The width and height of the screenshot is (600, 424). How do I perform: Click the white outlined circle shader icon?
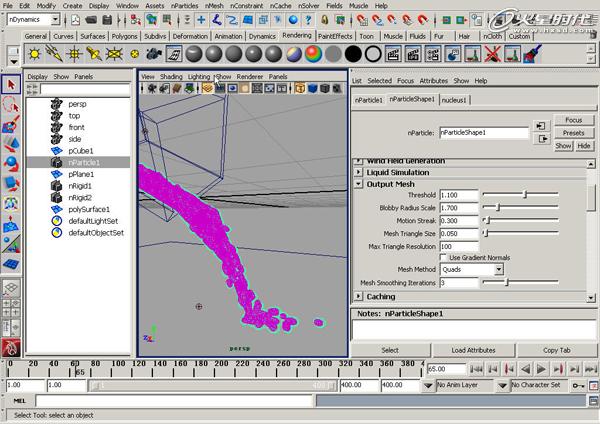coord(373,54)
